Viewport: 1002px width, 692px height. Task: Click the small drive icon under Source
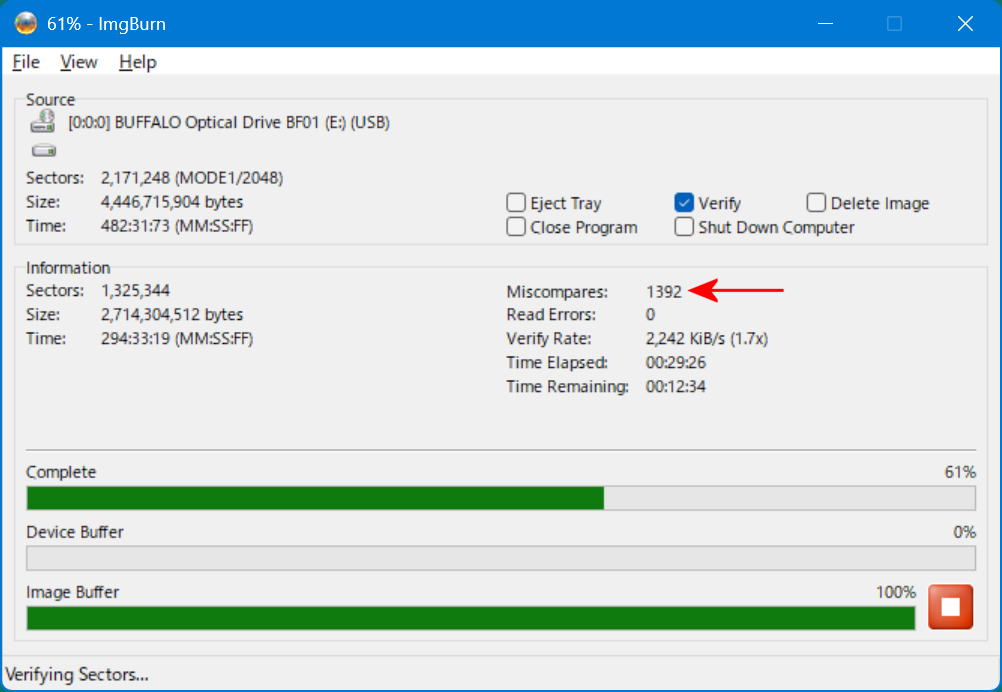click(x=44, y=151)
